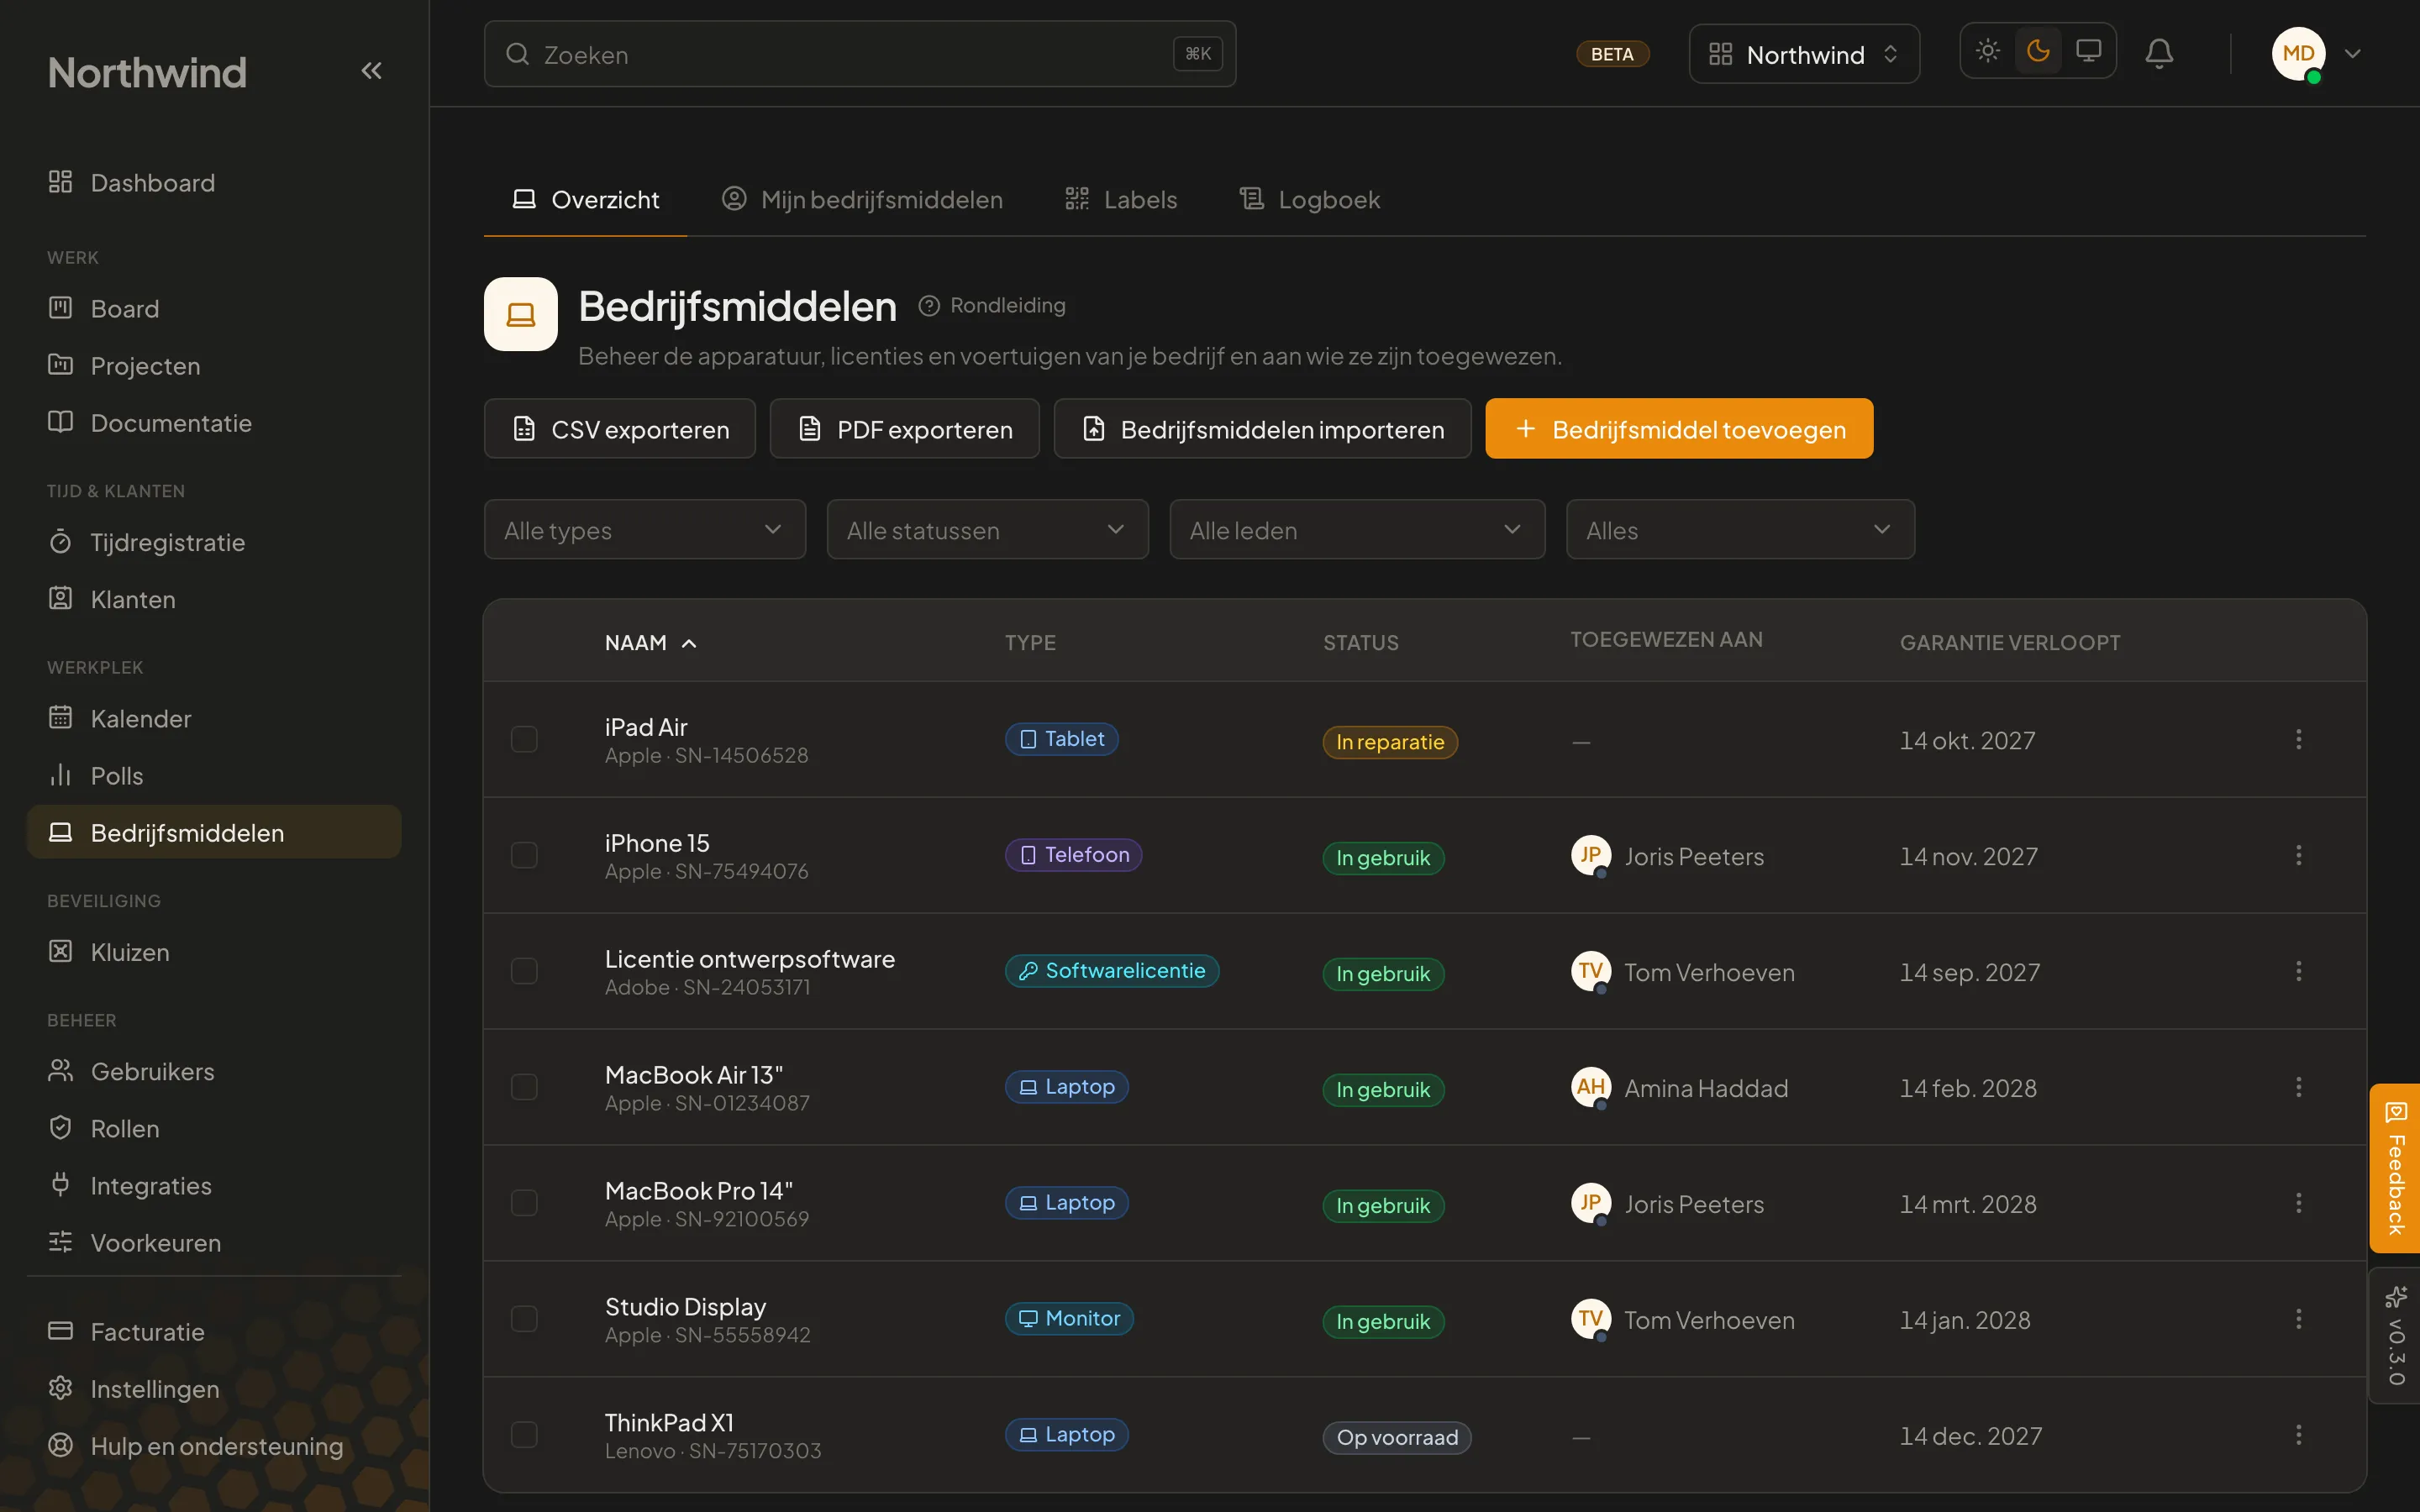Select the dark theme moon icon
This screenshot has height=1512, width=2420.
[2038, 51]
